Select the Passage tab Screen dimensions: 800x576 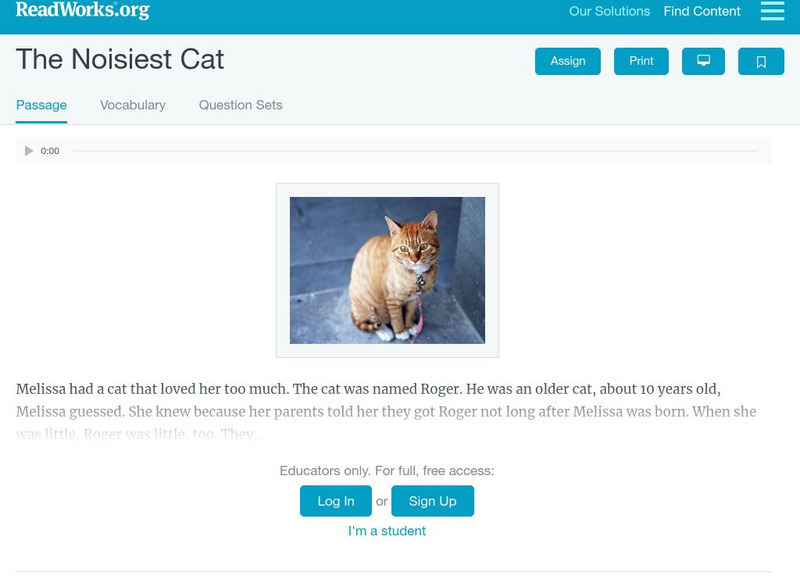[x=41, y=105]
